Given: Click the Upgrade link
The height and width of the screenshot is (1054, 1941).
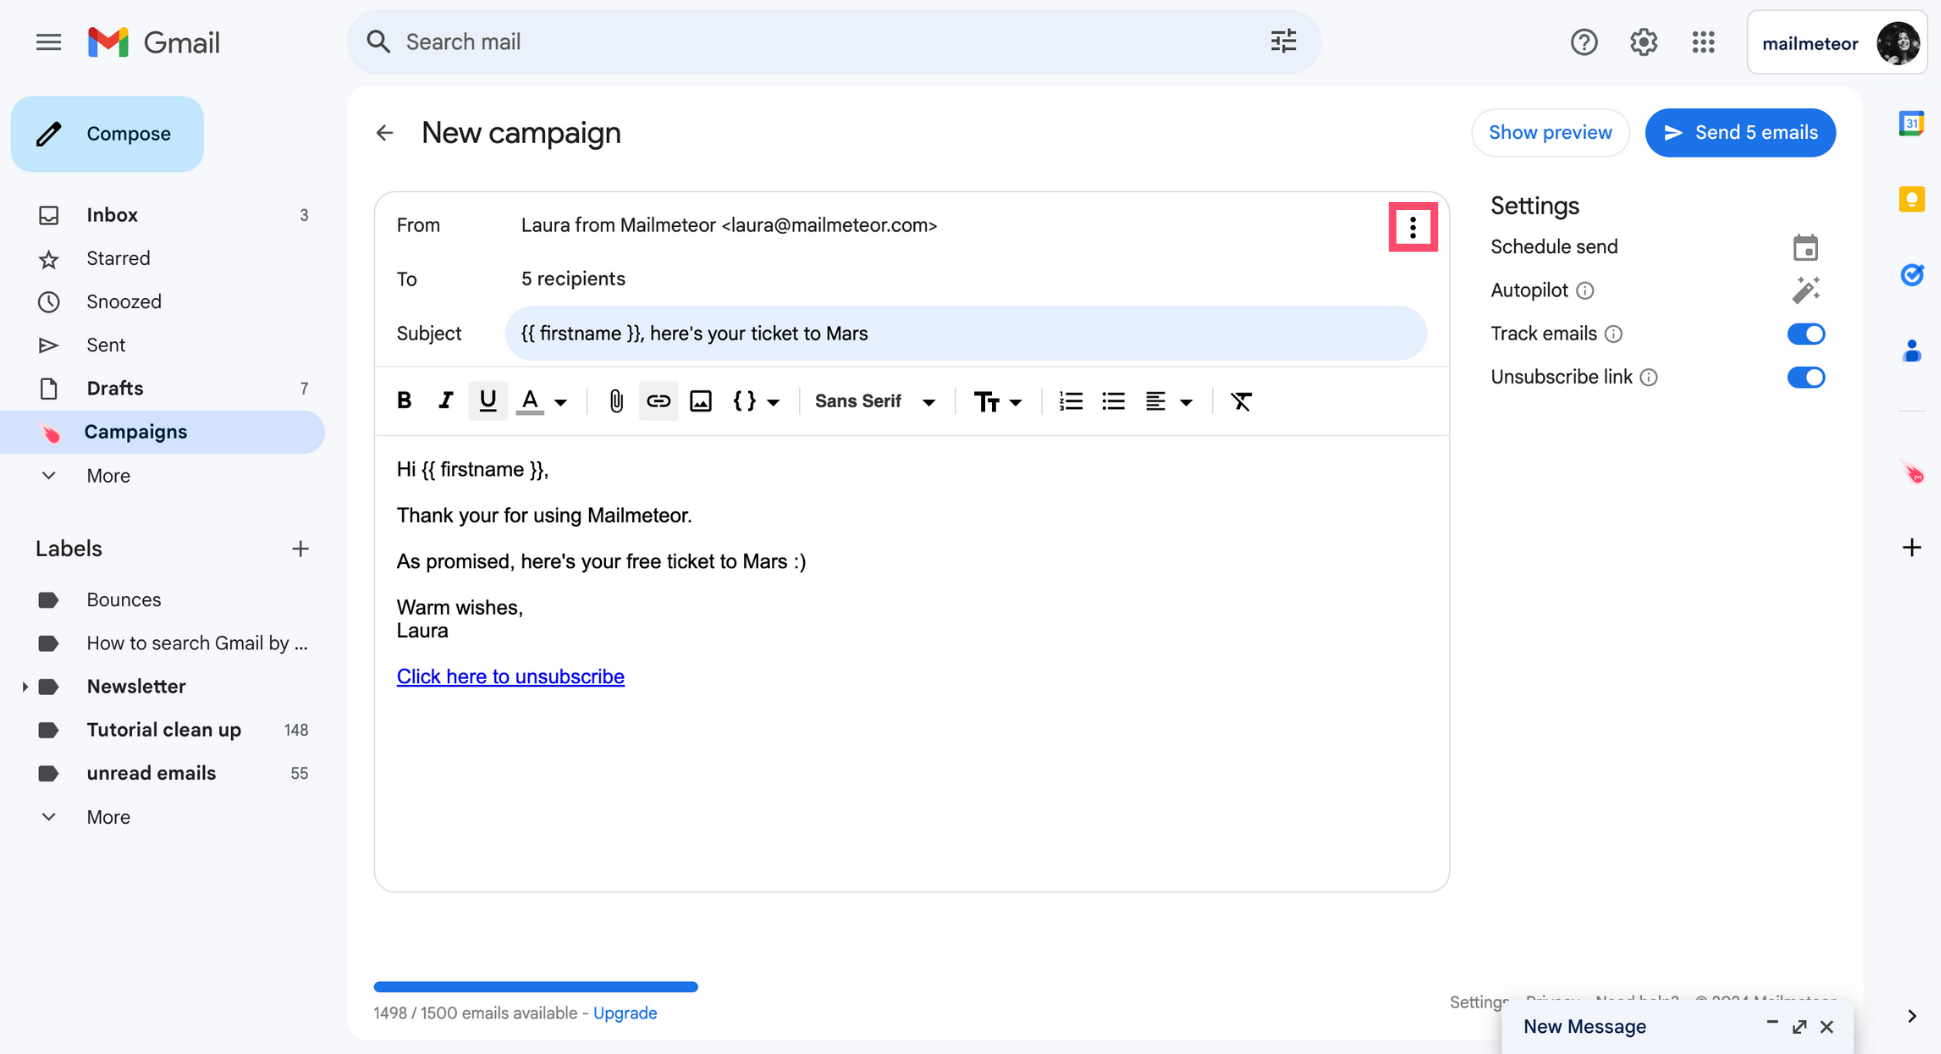Looking at the screenshot, I should click(625, 1013).
